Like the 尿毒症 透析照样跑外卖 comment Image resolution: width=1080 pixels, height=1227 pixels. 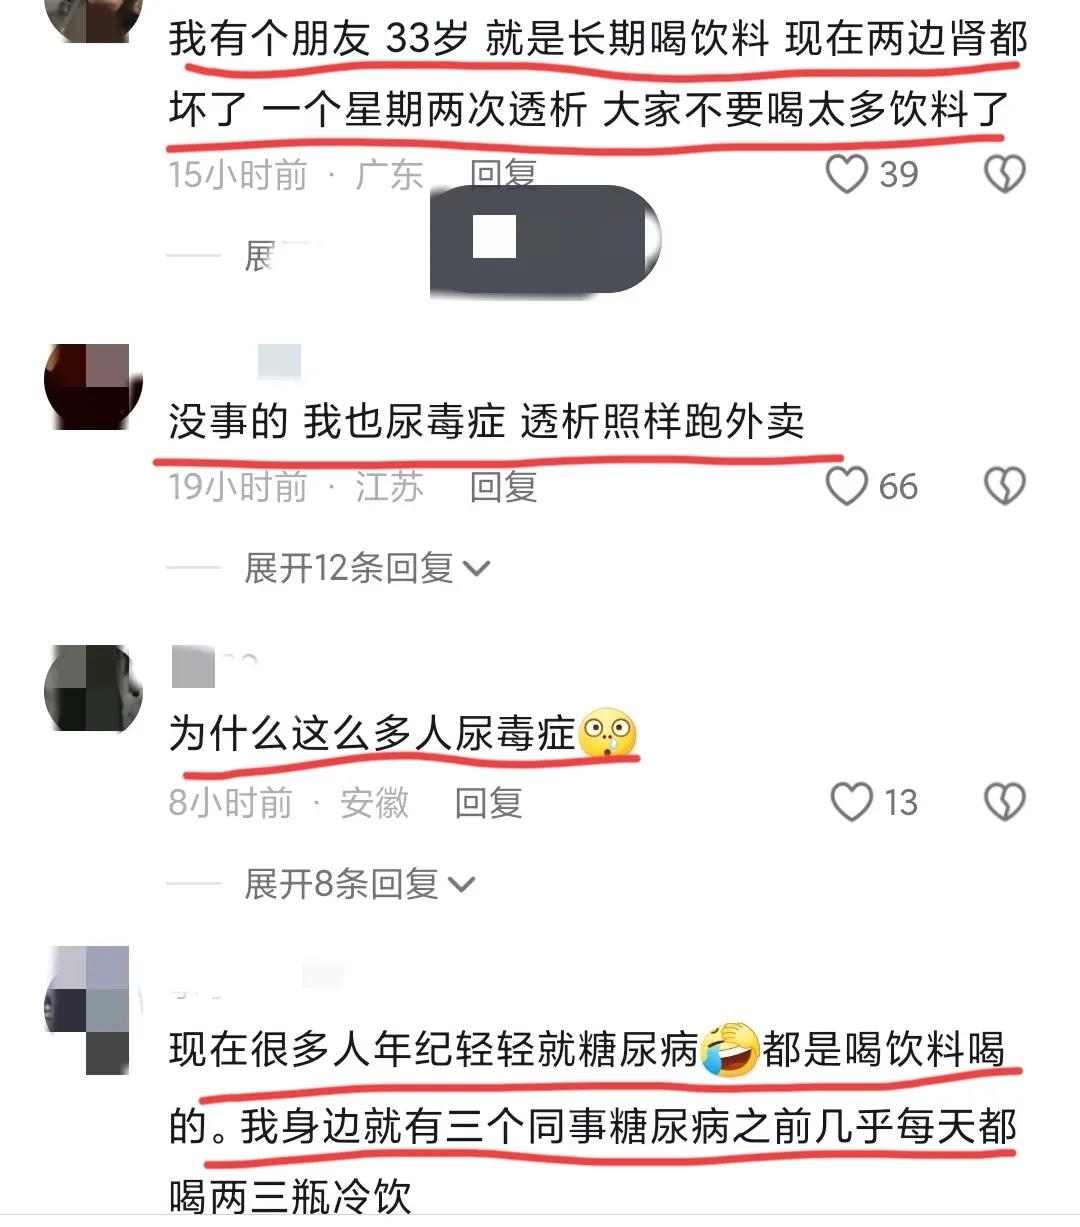846,486
